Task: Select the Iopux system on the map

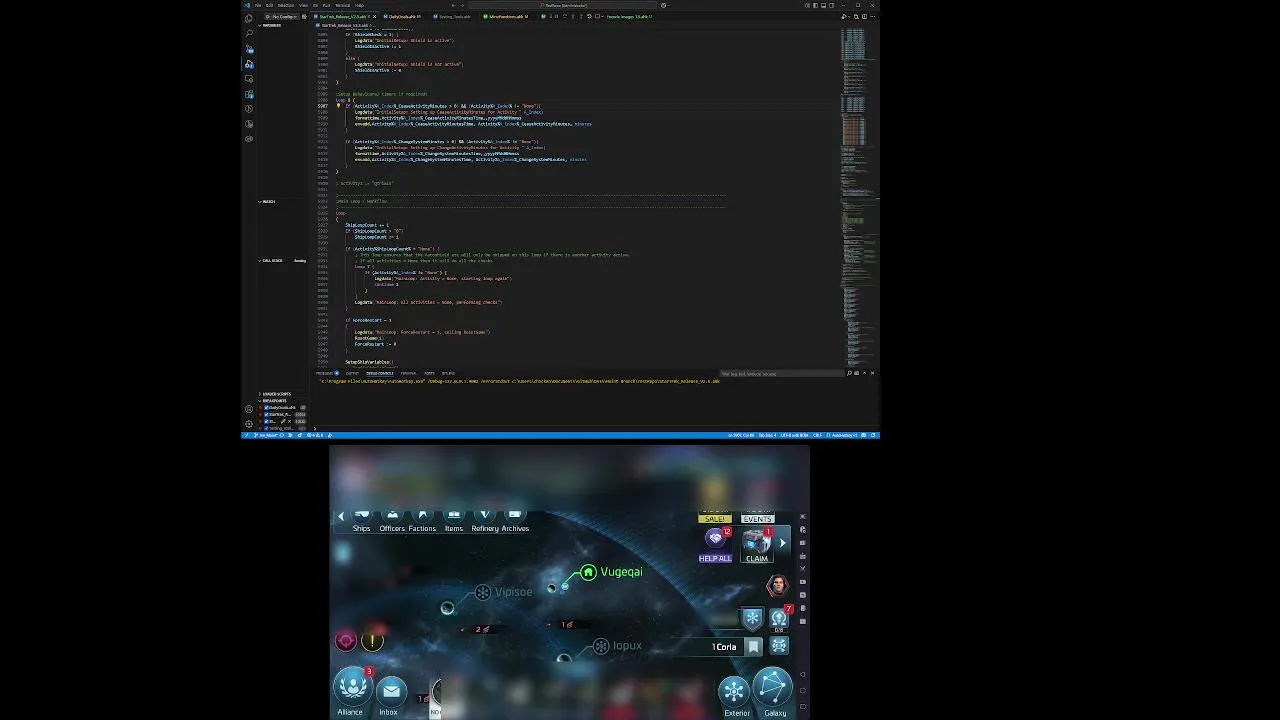Action: [627, 646]
